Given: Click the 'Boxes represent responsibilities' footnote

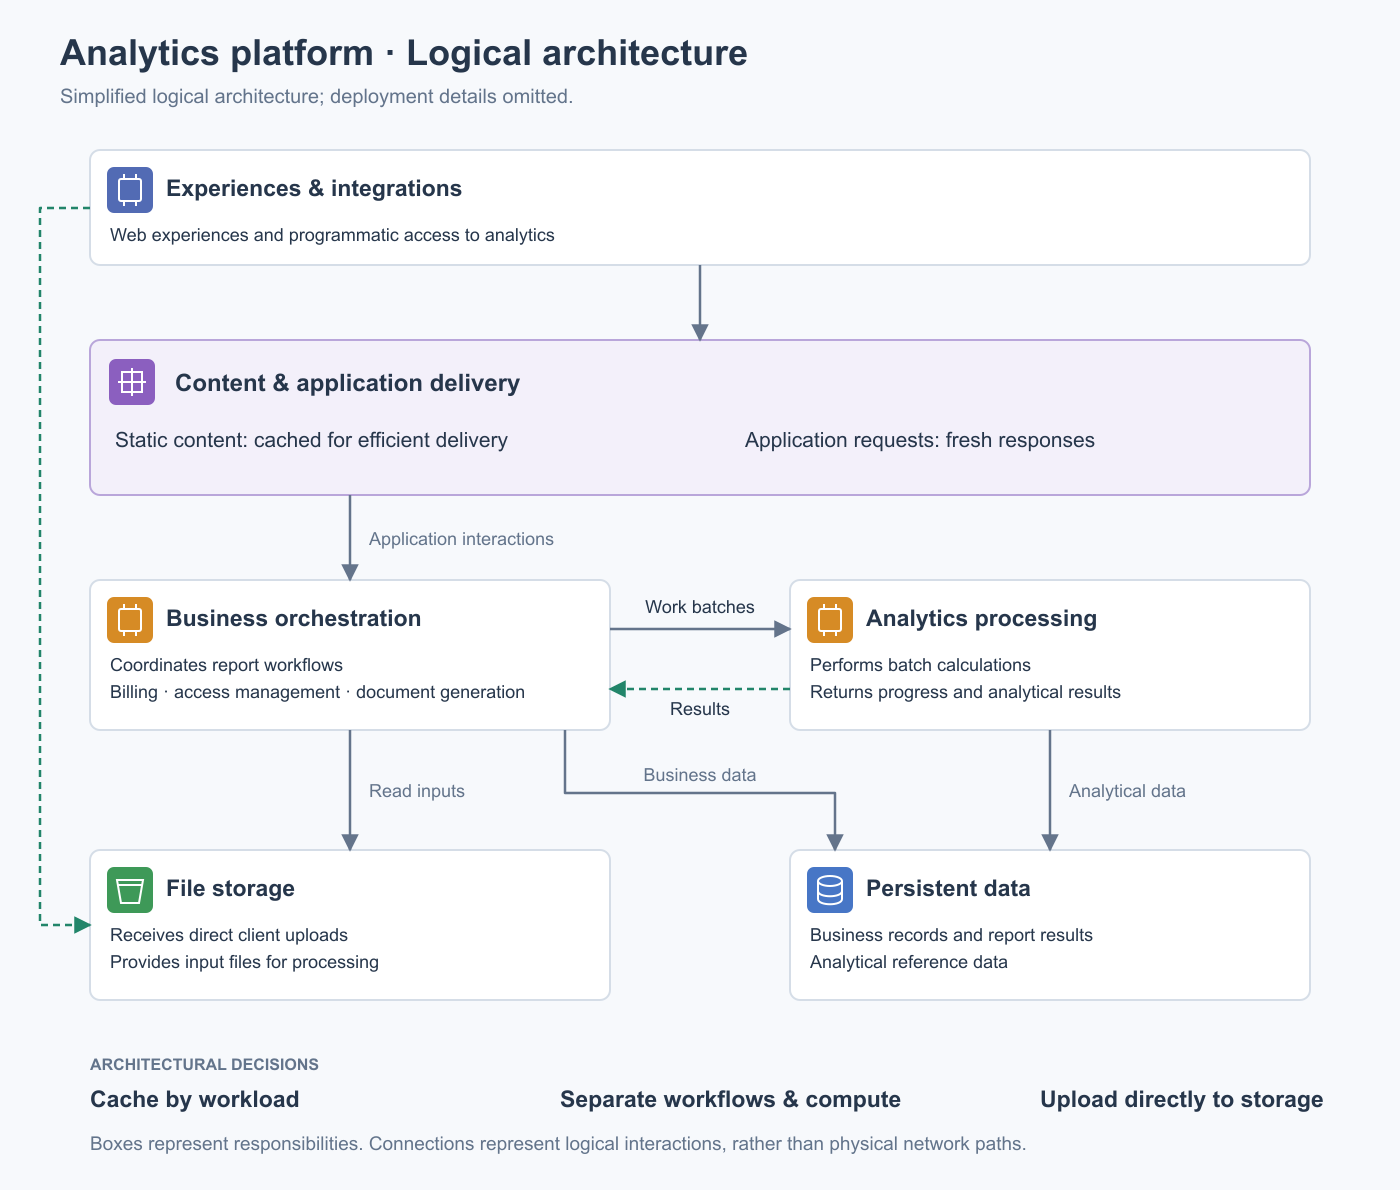Looking at the screenshot, I should click(x=558, y=1144).
